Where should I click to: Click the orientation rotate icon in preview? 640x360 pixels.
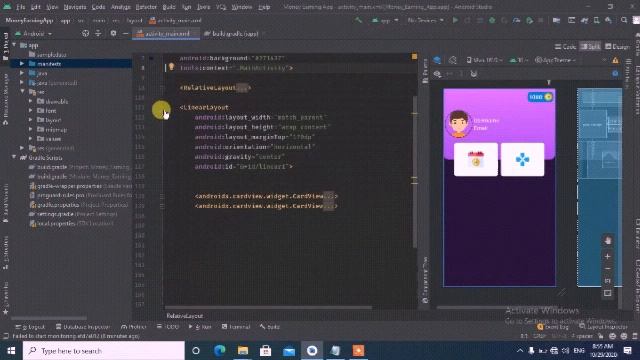click(452, 60)
